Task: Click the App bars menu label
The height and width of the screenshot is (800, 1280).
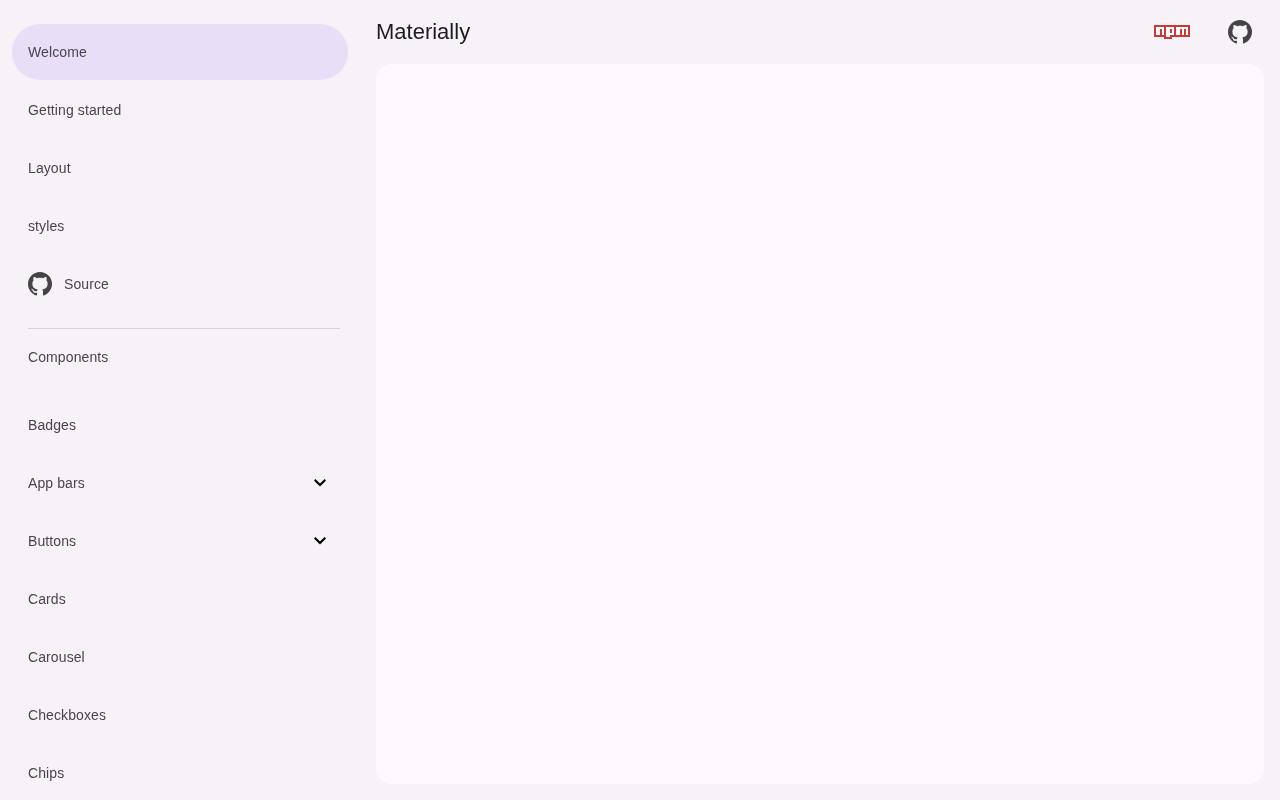Action: [57, 483]
